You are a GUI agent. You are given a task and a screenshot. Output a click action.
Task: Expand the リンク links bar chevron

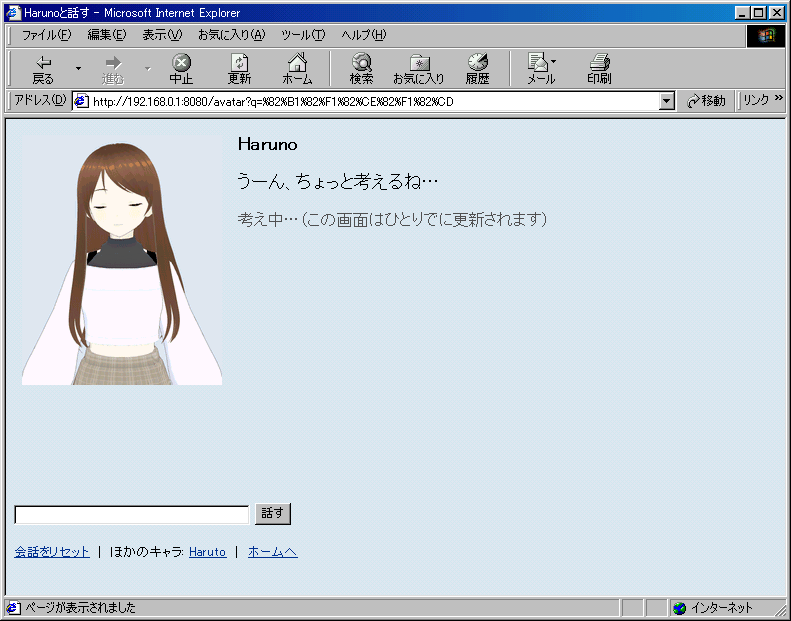click(779, 98)
